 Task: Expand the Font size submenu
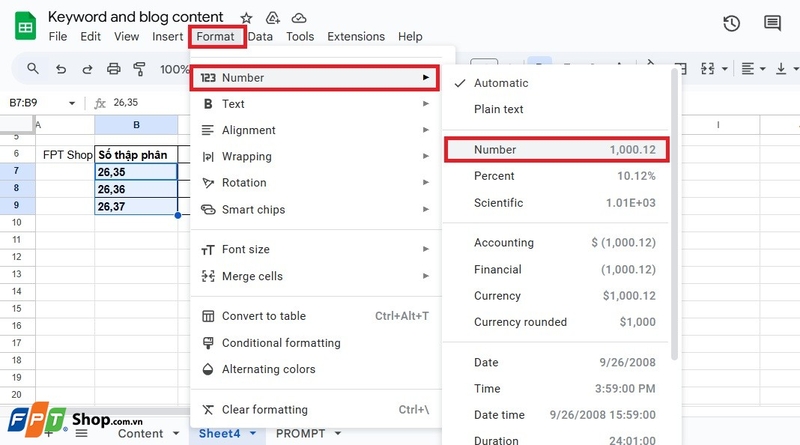coord(315,249)
